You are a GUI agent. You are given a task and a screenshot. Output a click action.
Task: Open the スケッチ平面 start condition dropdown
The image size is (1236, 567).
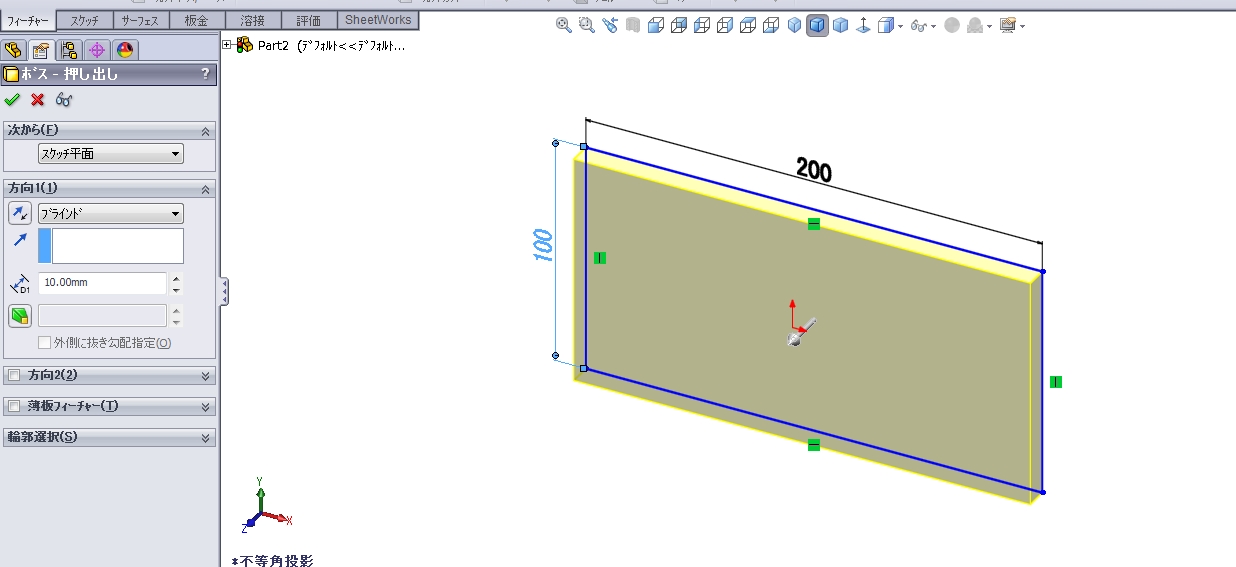pos(110,154)
